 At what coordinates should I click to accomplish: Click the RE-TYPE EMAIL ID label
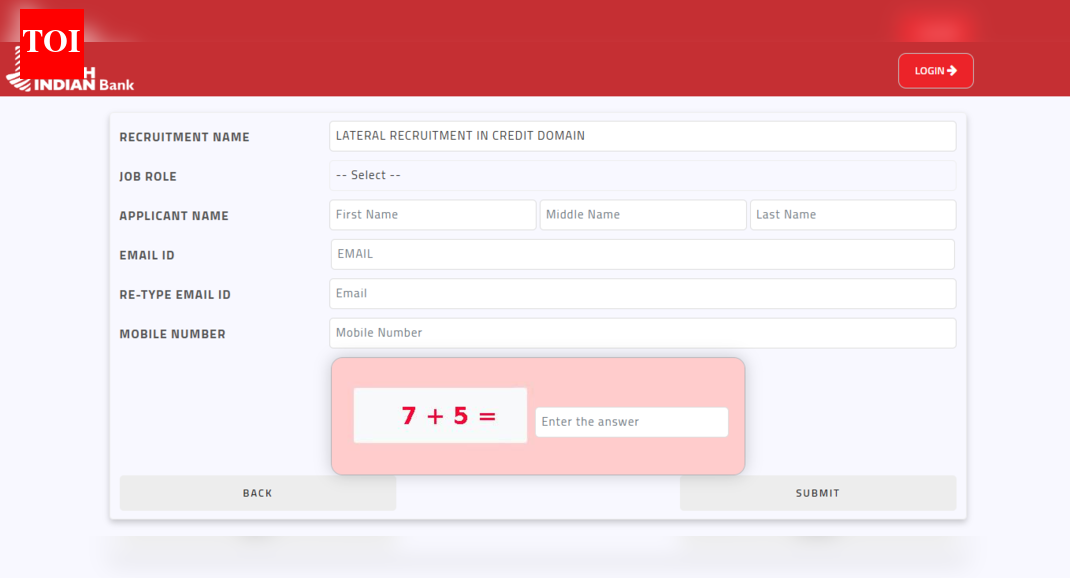(175, 295)
